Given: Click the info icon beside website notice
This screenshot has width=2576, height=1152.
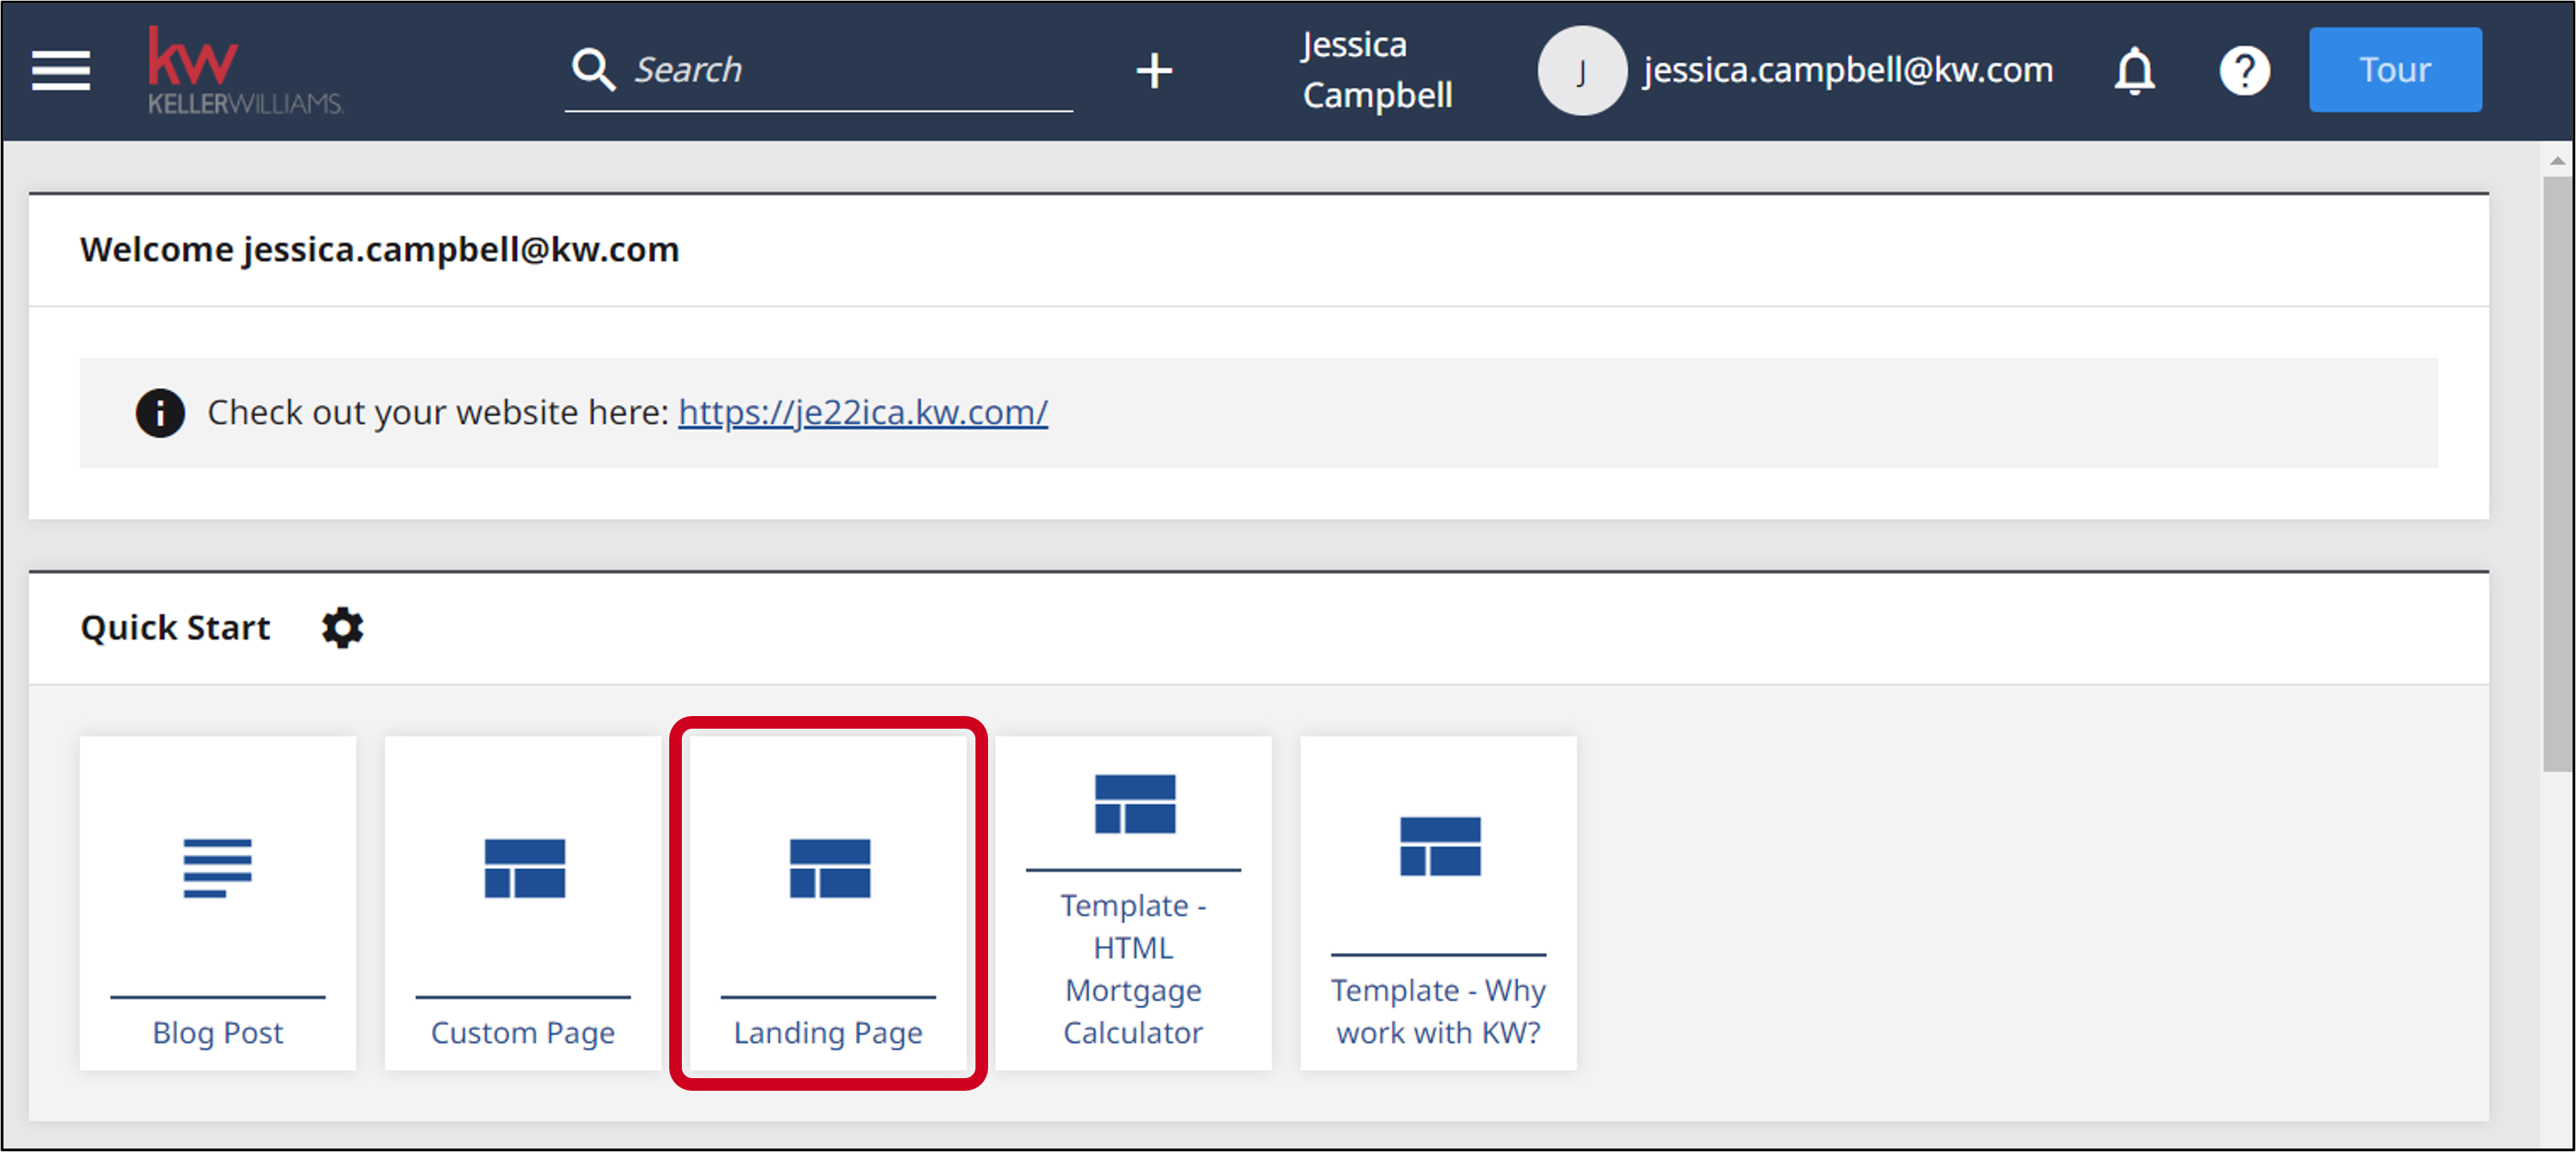Looking at the screenshot, I should click(160, 412).
